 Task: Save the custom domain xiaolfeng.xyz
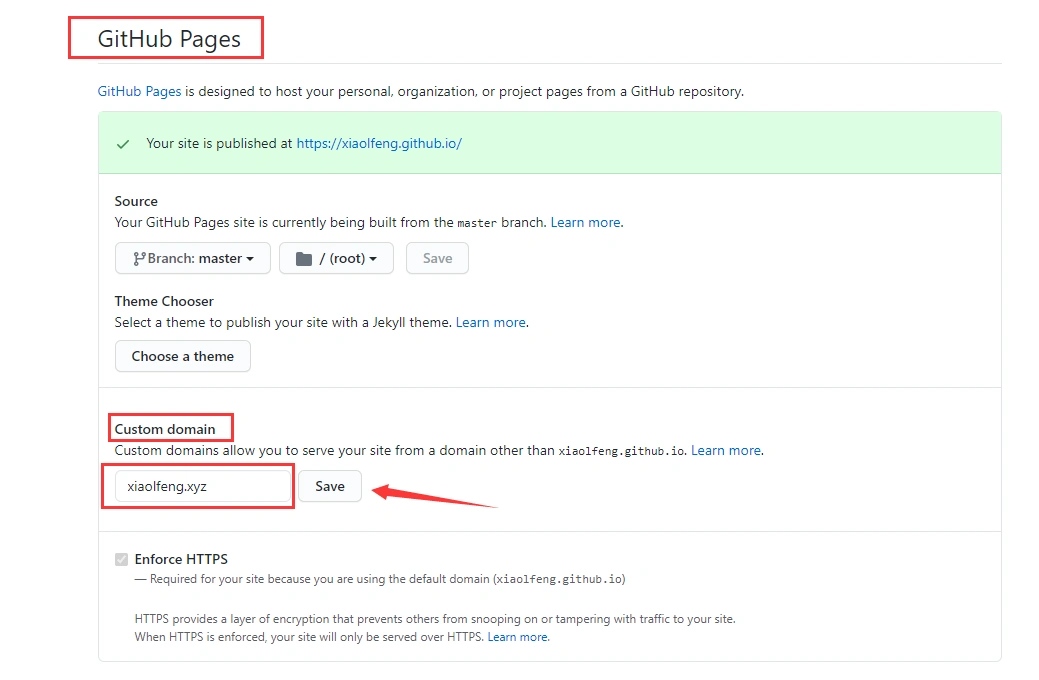pyautogui.click(x=330, y=486)
